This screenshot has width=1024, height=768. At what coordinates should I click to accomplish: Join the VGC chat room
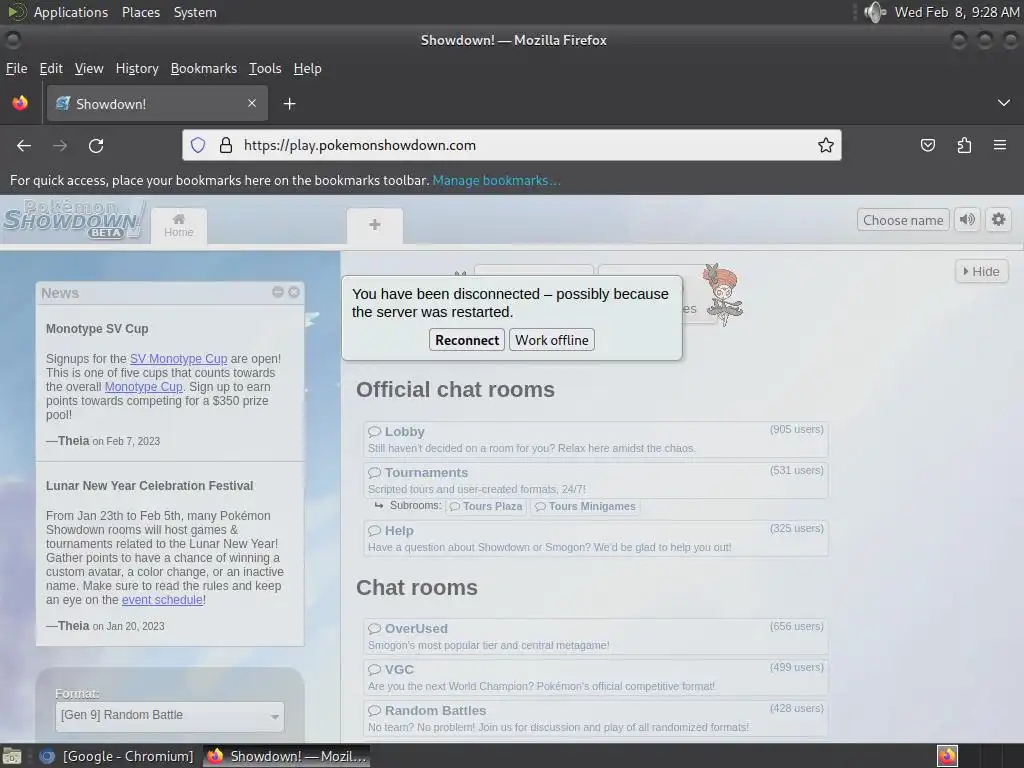coord(596,677)
